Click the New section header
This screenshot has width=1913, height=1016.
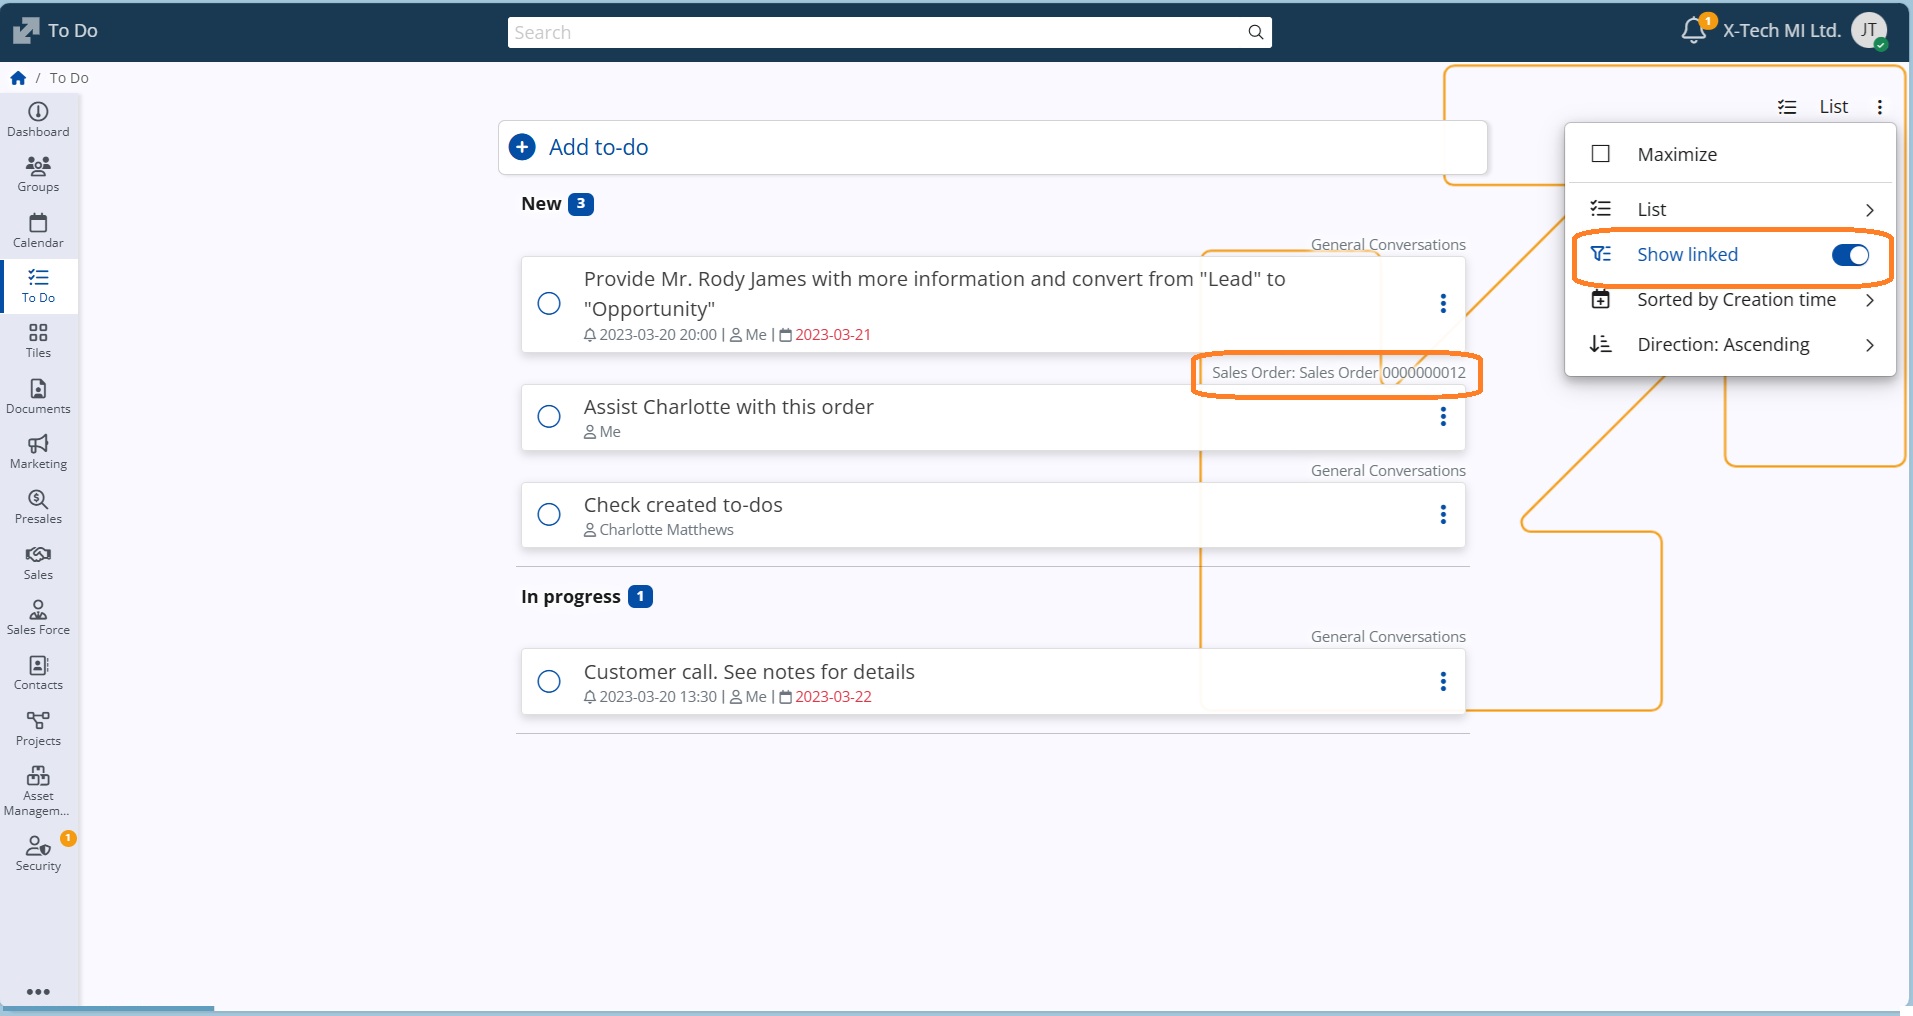point(557,204)
